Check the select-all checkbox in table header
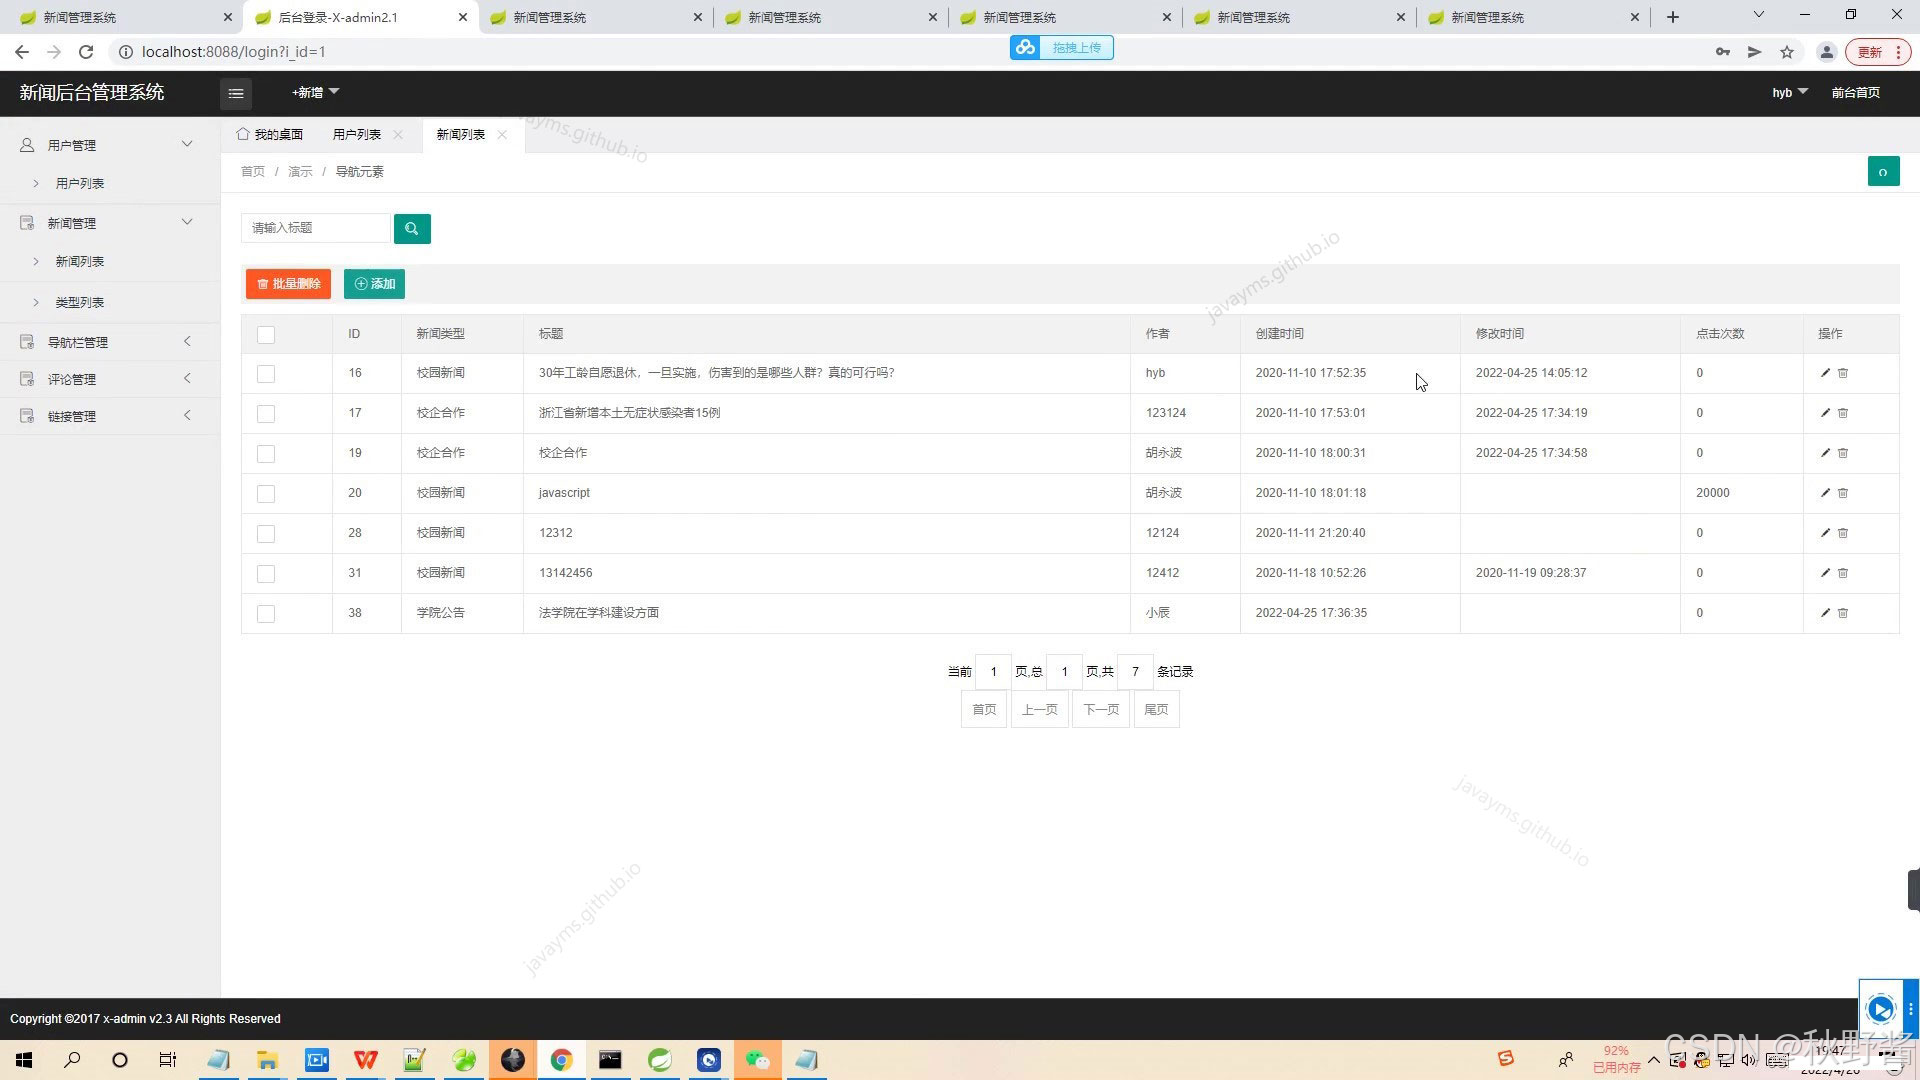This screenshot has height=1080, width=1920. [x=266, y=335]
